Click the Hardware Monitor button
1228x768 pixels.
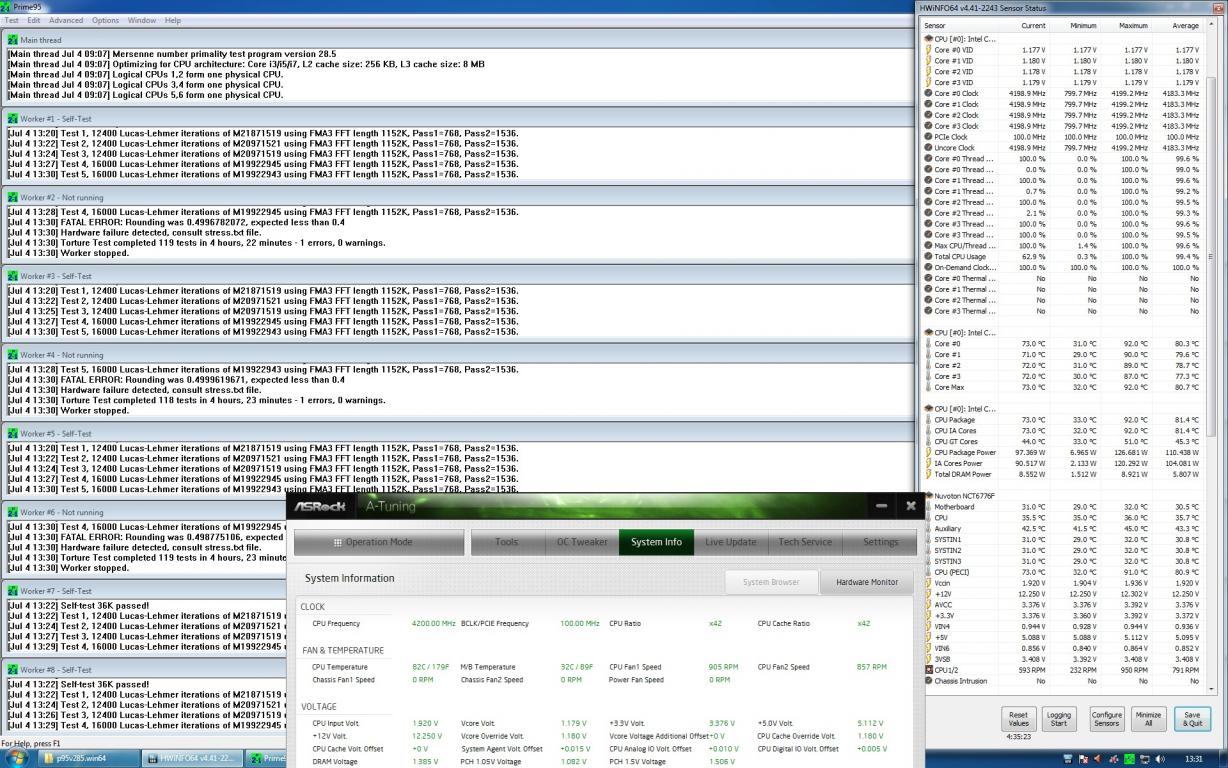pos(867,582)
